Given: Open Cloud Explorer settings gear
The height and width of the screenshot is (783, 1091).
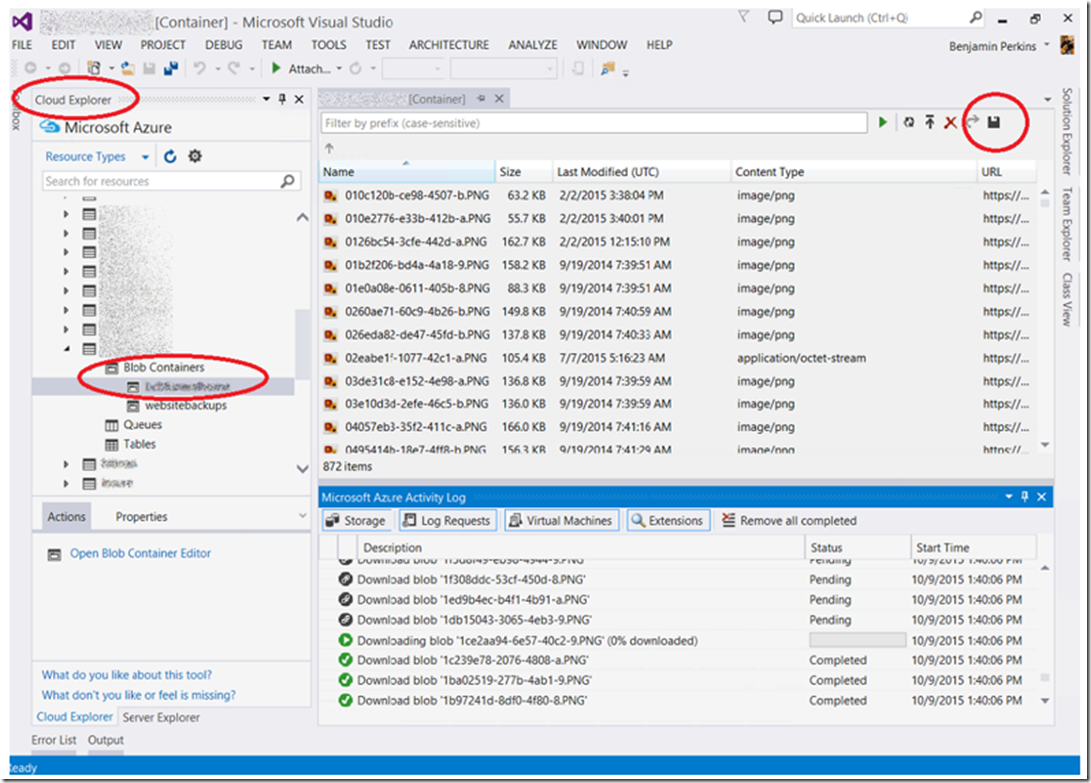Looking at the screenshot, I should [195, 156].
